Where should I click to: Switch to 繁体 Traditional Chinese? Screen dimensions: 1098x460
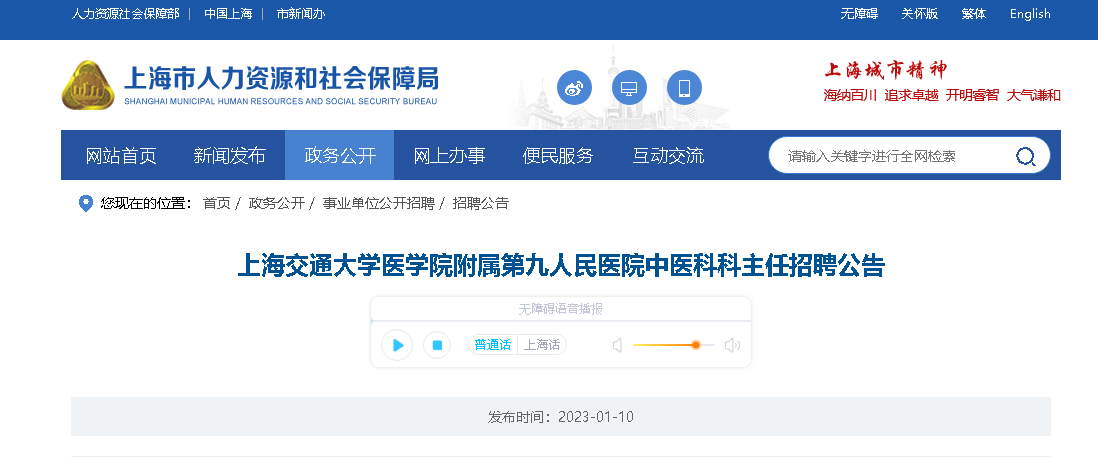(x=973, y=14)
